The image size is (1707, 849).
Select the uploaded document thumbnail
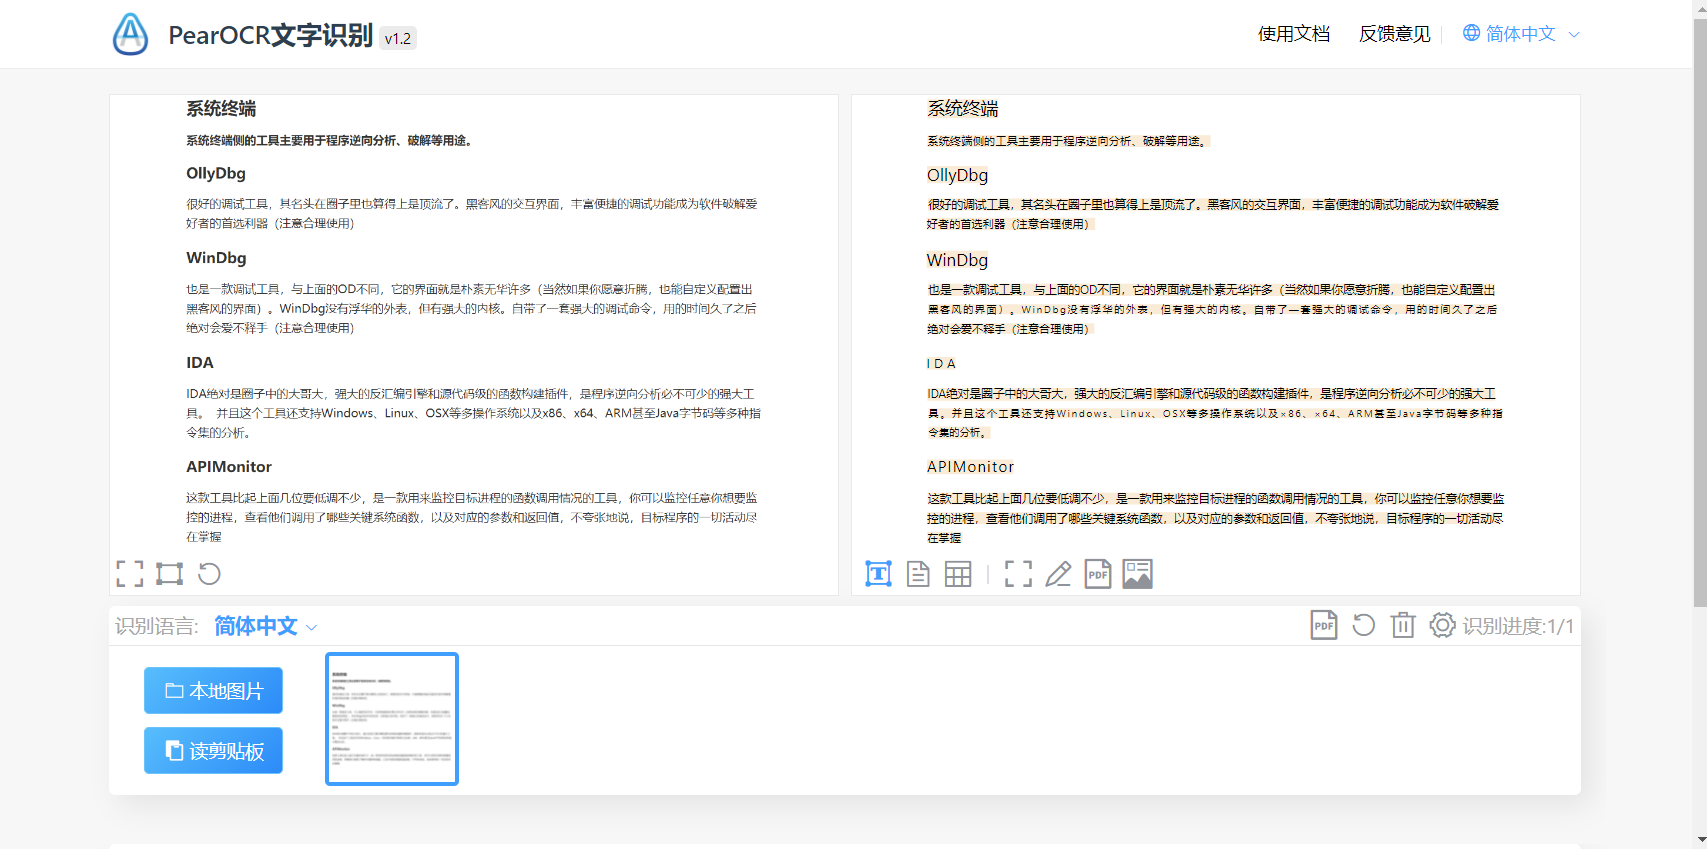click(392, 719)
